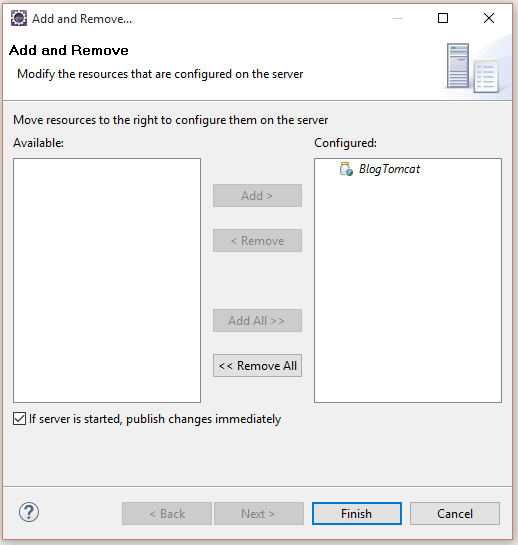Click the Cancel button
The image size is (518, 545).
pos(455,513)
